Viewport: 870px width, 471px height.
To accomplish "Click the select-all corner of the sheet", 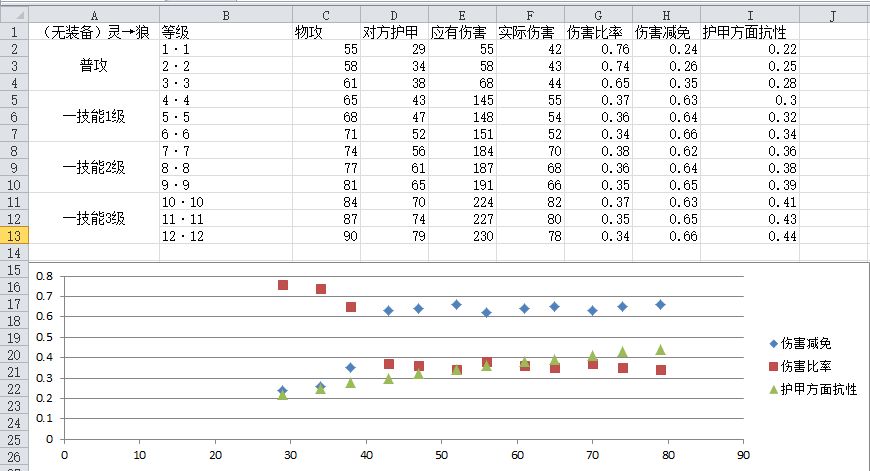I will [14, 14].
